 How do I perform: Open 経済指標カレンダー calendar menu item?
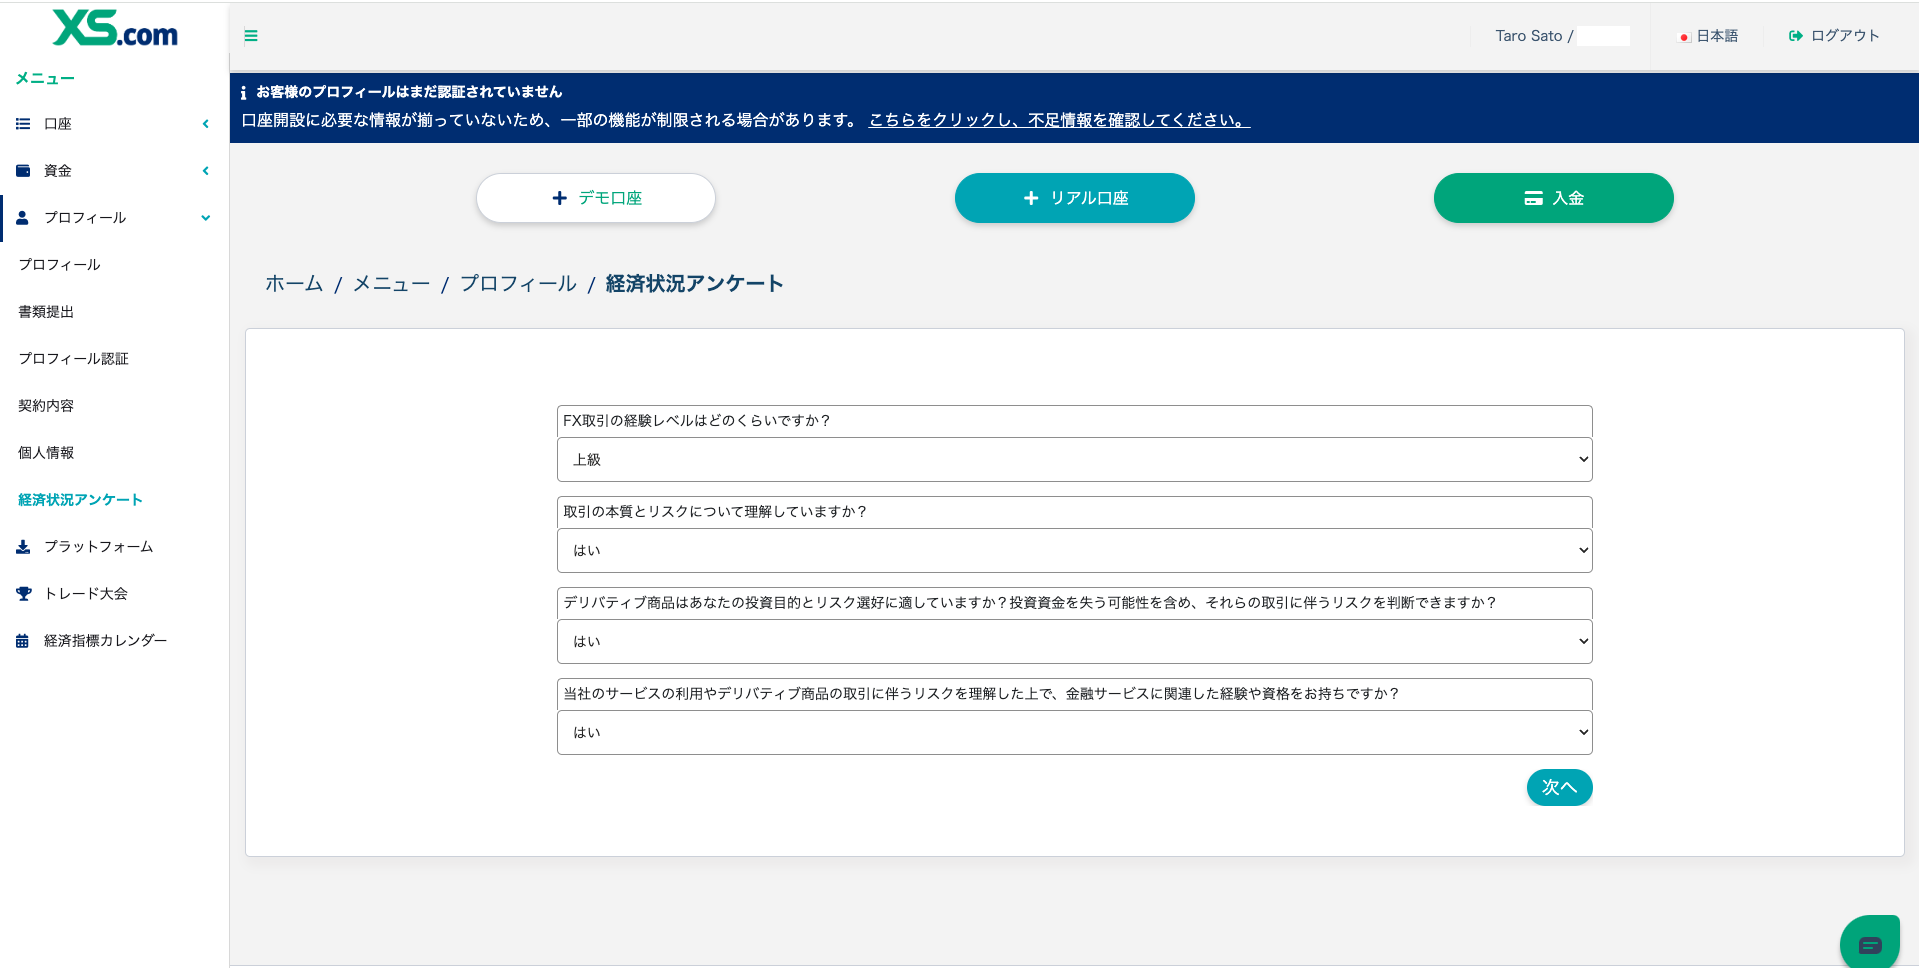click(104, 641)
